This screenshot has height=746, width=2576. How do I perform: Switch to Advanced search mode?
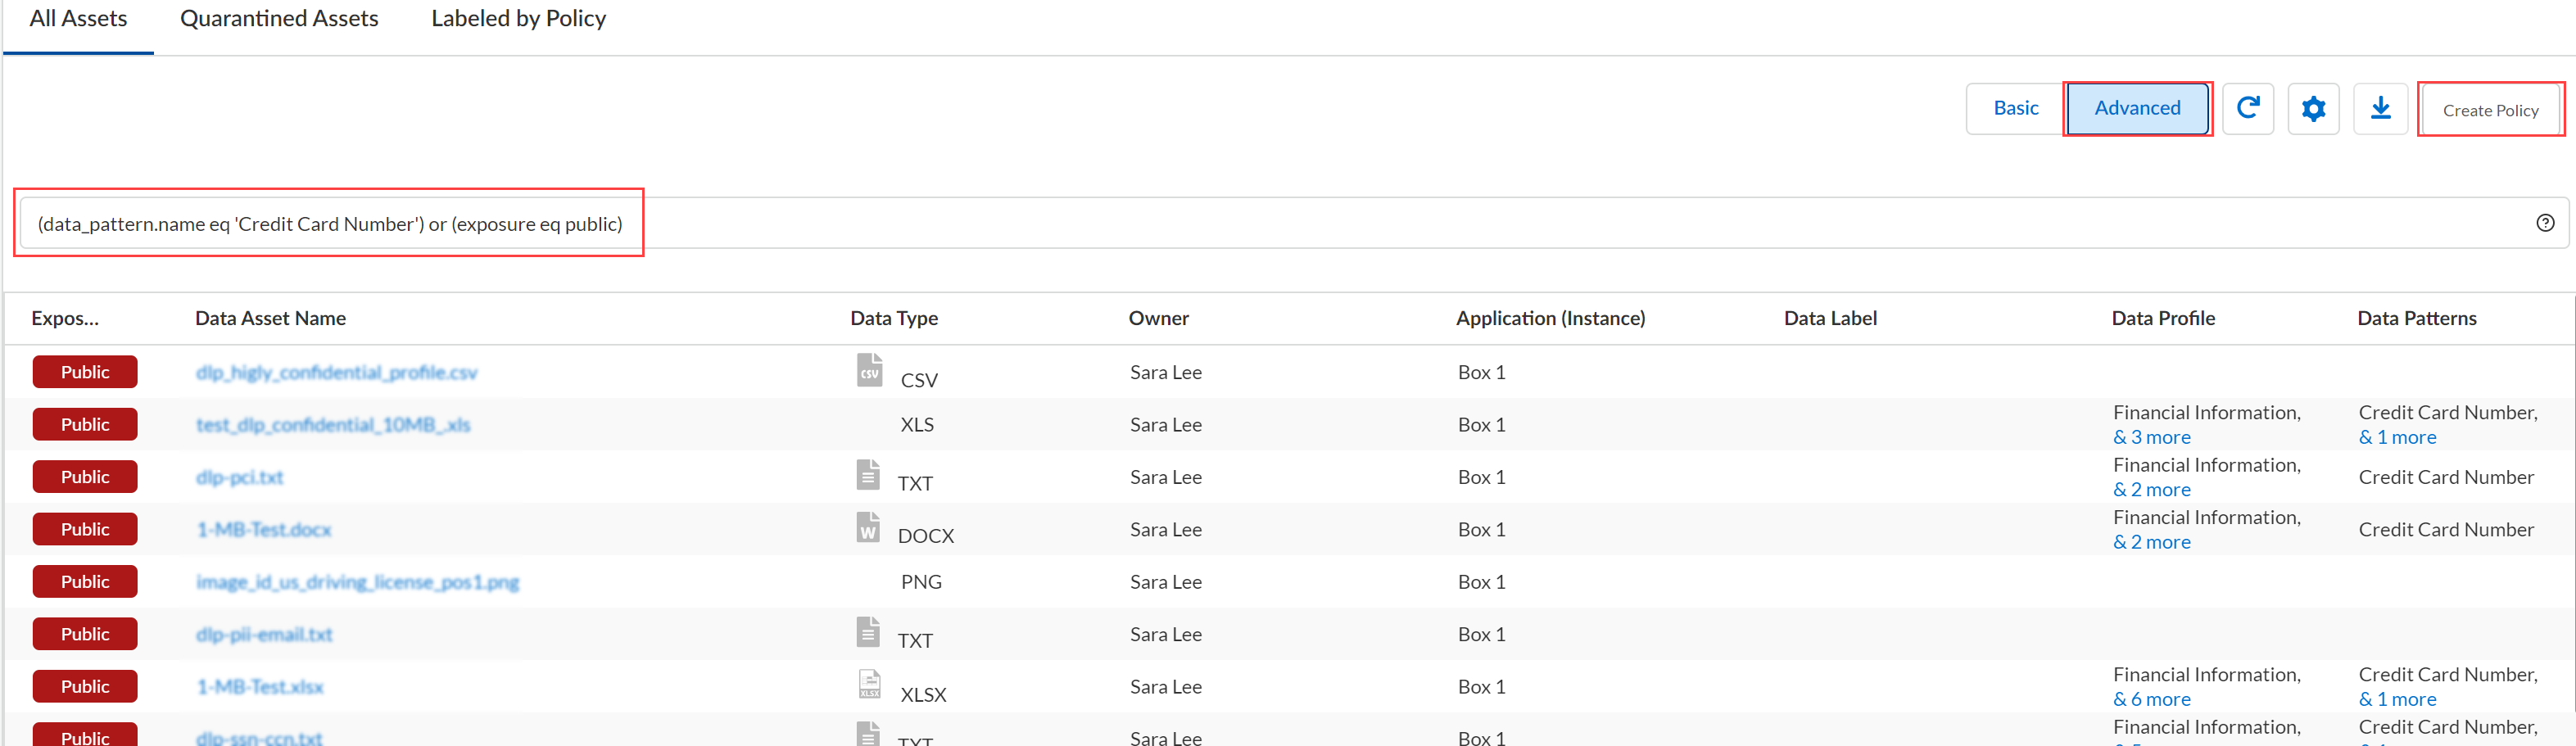(2137, 108)
